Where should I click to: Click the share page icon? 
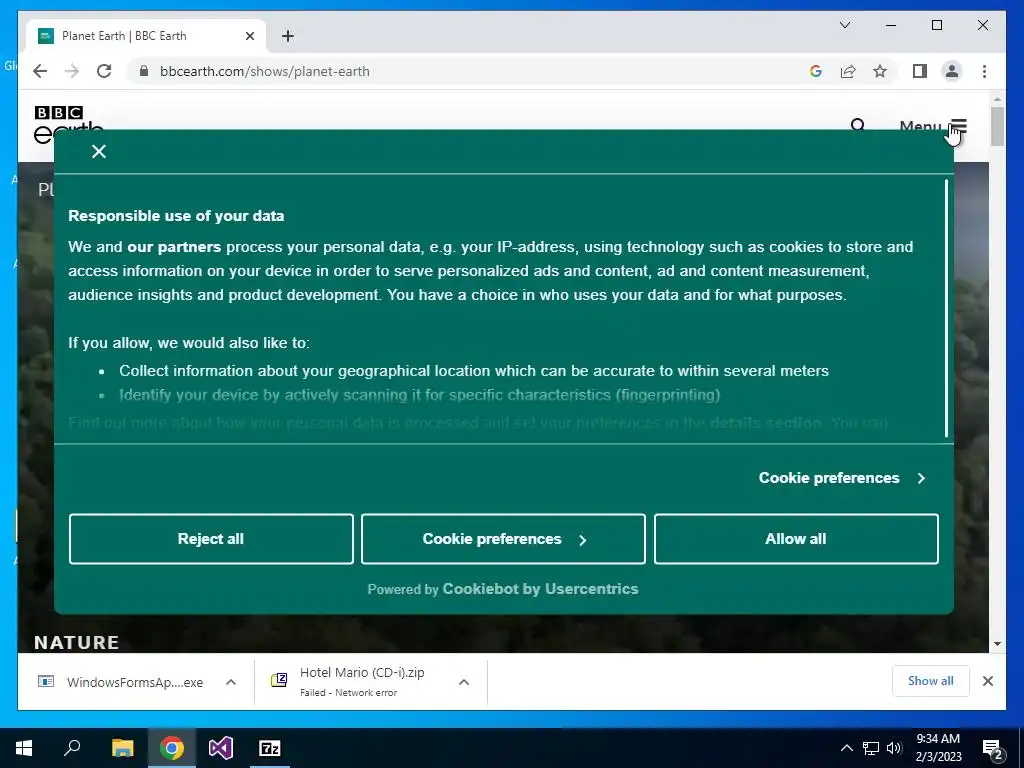pos(848,71)
